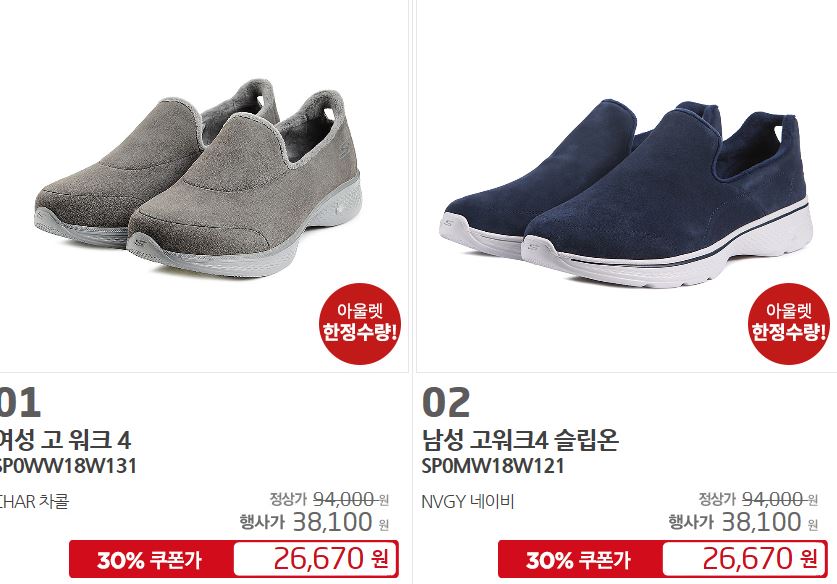Click the struck-through 94,000 price of item 01
Screen dimensions: 837x584
(x=345, y=499)
